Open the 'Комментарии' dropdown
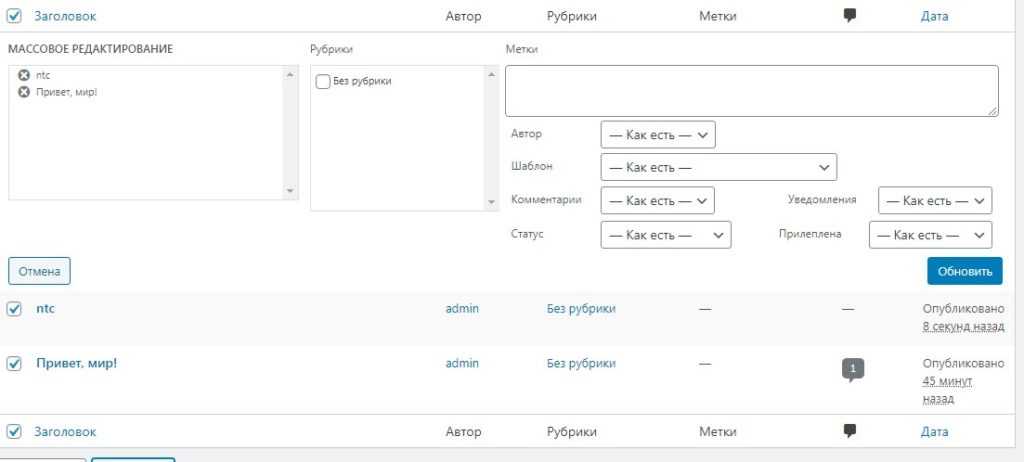1024x462 pixels. [657, 201]
